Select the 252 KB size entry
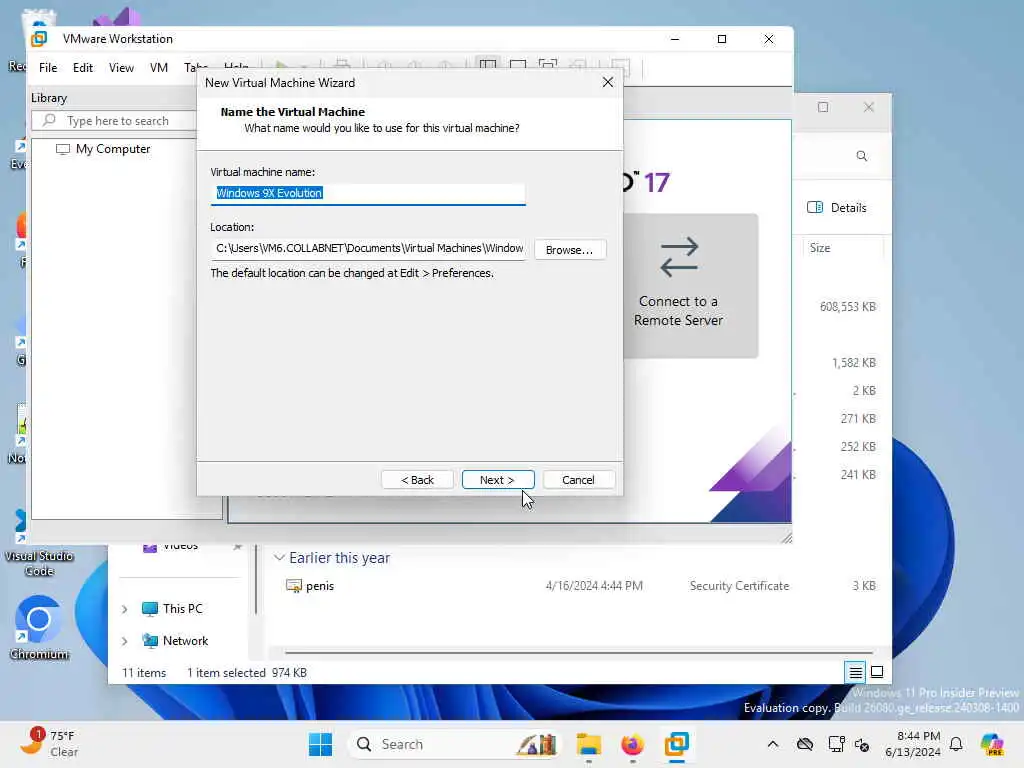This screenshot has height=768, width=1024. pyautogui.click(x=858, y=447)
